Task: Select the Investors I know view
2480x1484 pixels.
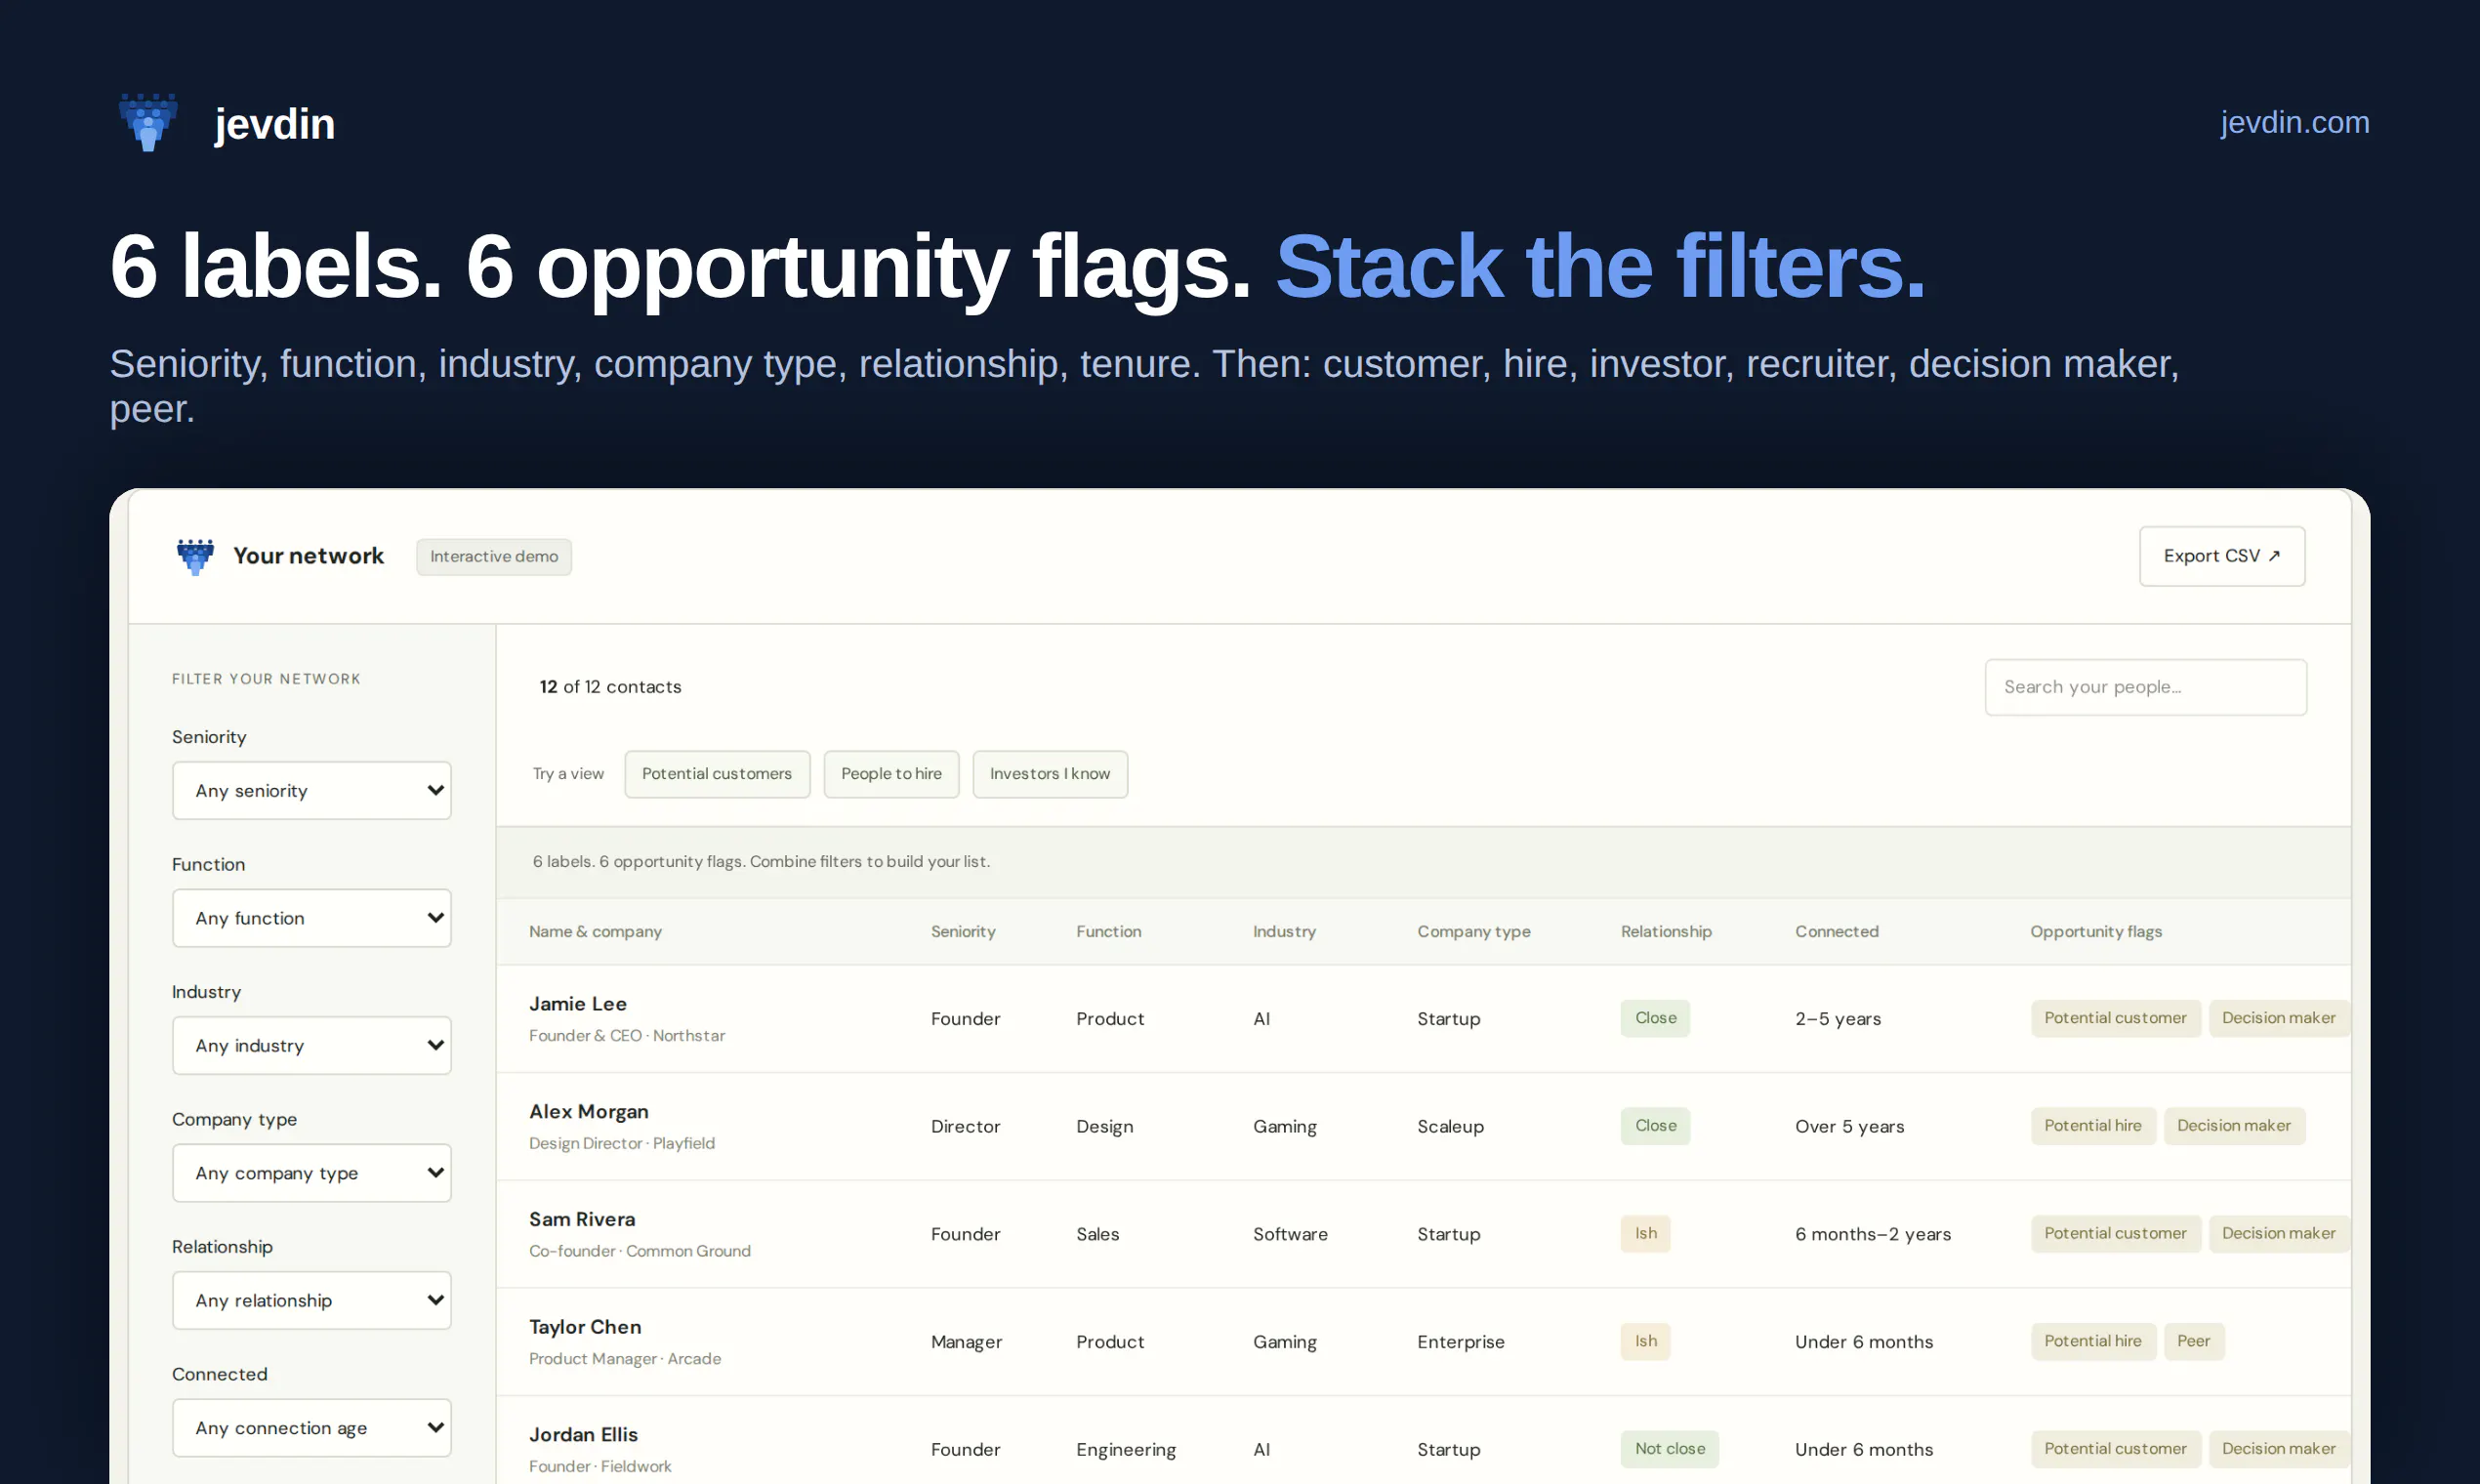Action: pos(1050,774)
